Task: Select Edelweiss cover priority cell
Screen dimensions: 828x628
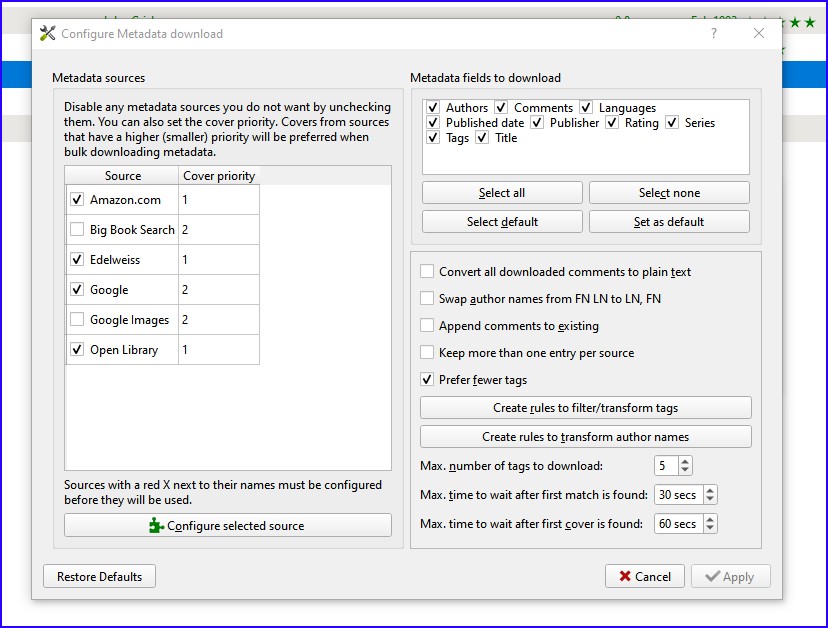Action: pos(219,260)
